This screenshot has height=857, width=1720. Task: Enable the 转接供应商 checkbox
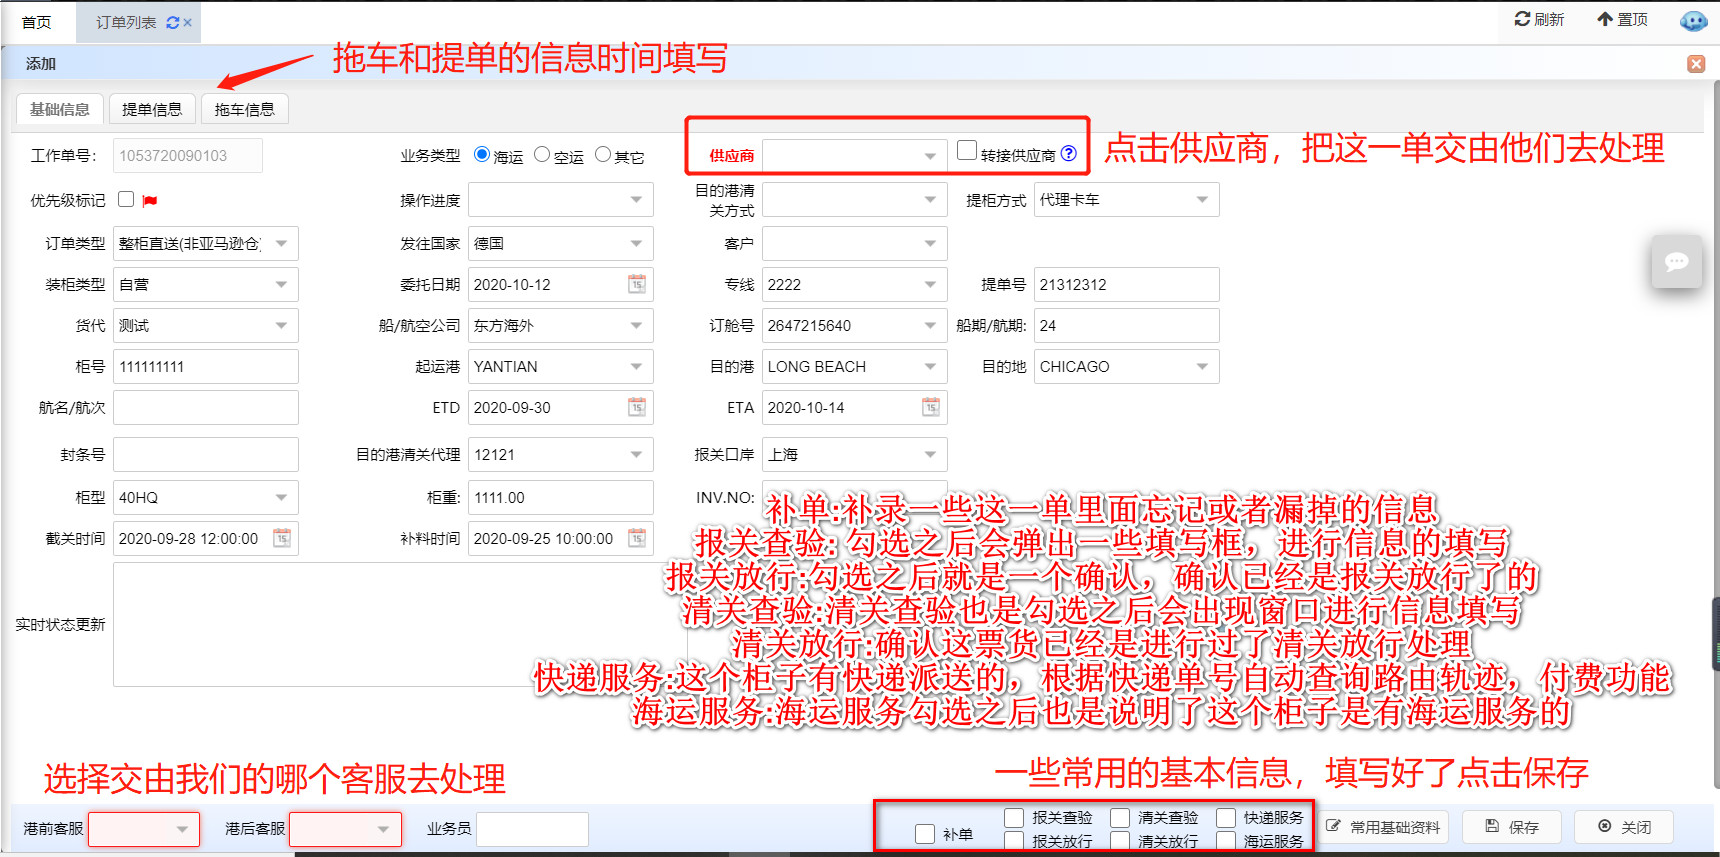click(966, 151)
